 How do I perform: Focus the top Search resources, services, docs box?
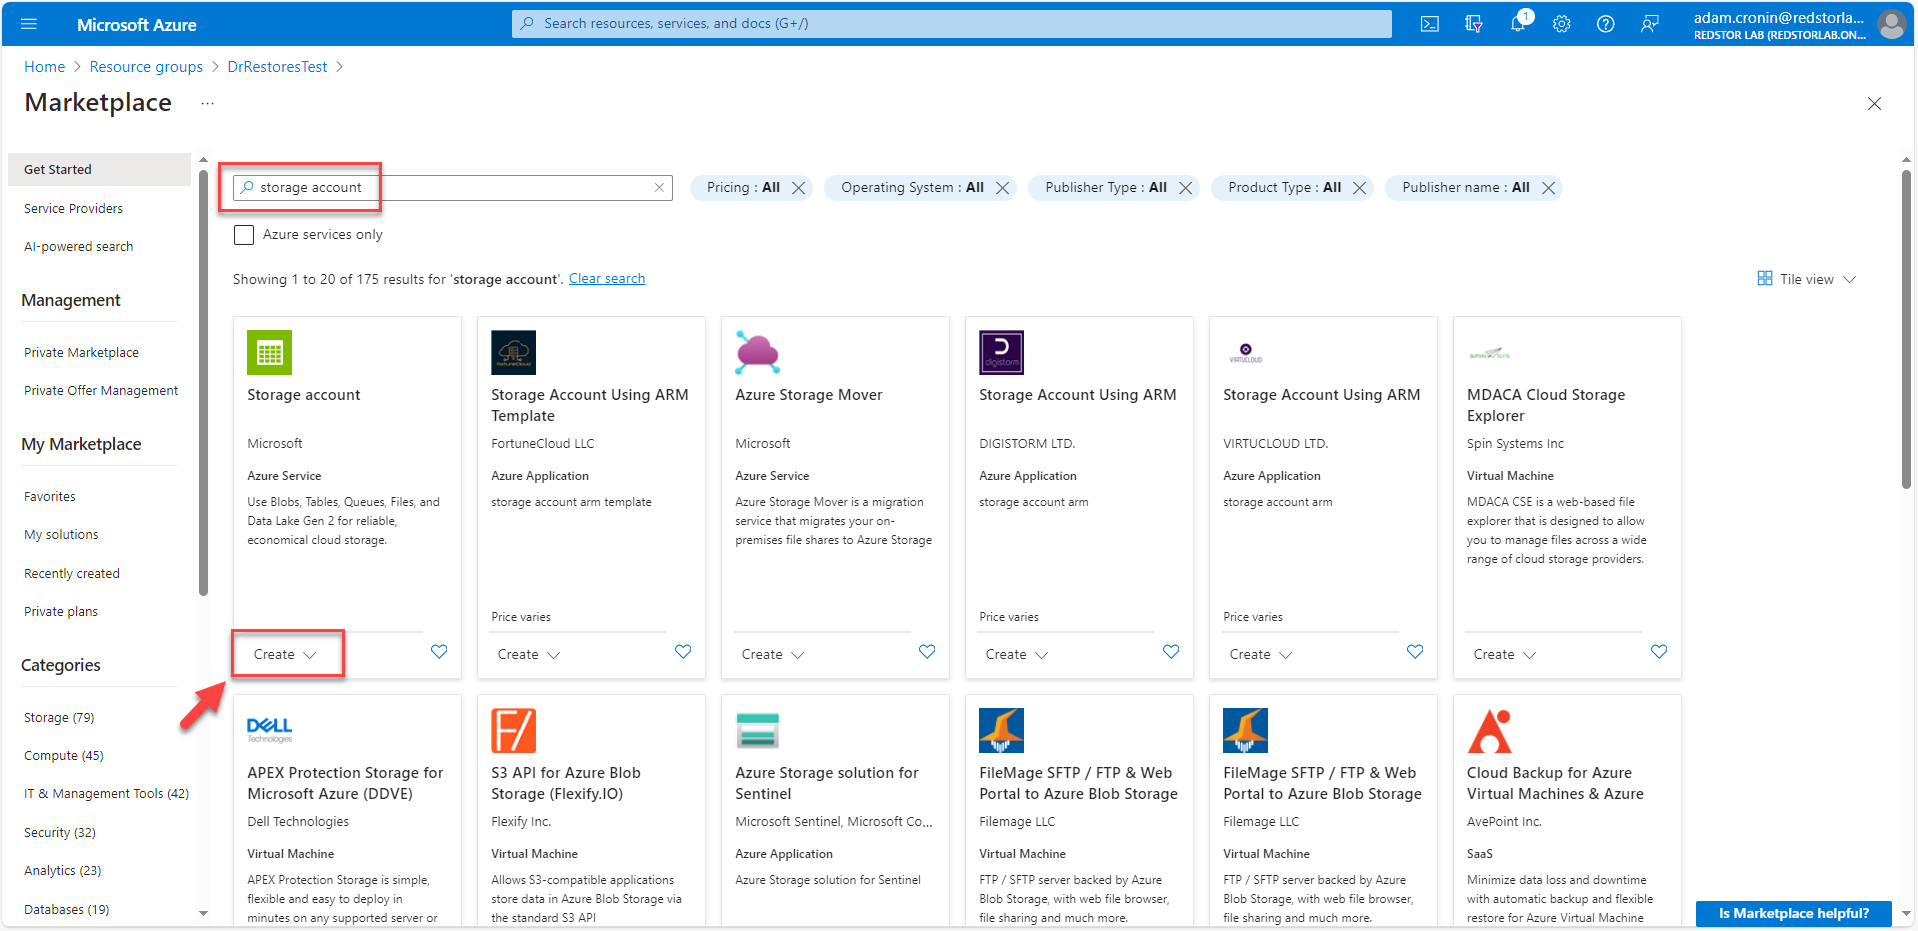point(952,24)
